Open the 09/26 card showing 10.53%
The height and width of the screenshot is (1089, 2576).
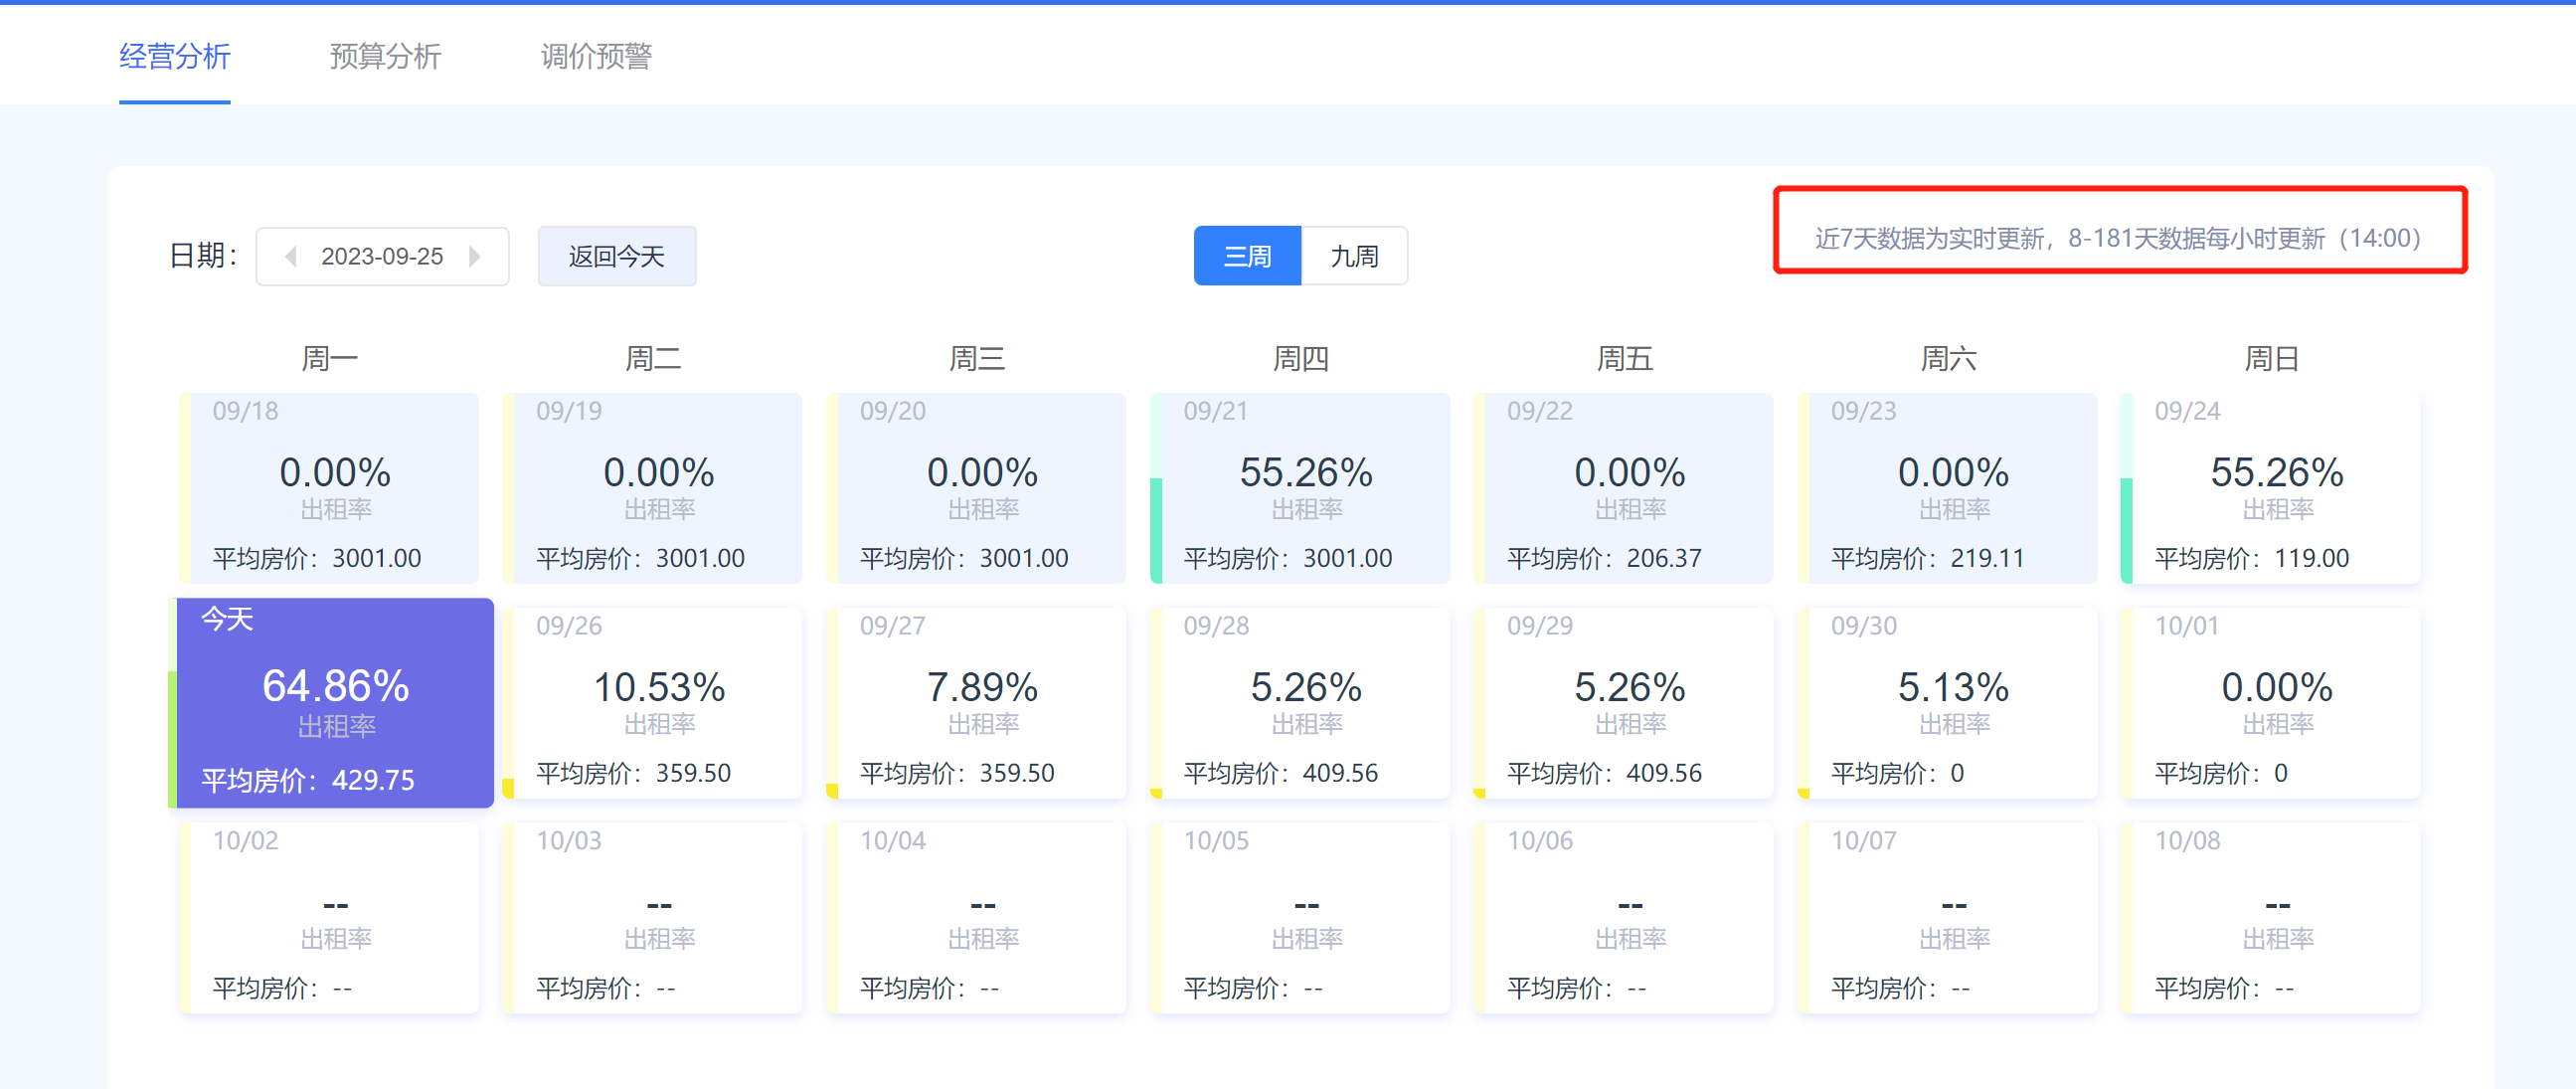click(652, 703)
